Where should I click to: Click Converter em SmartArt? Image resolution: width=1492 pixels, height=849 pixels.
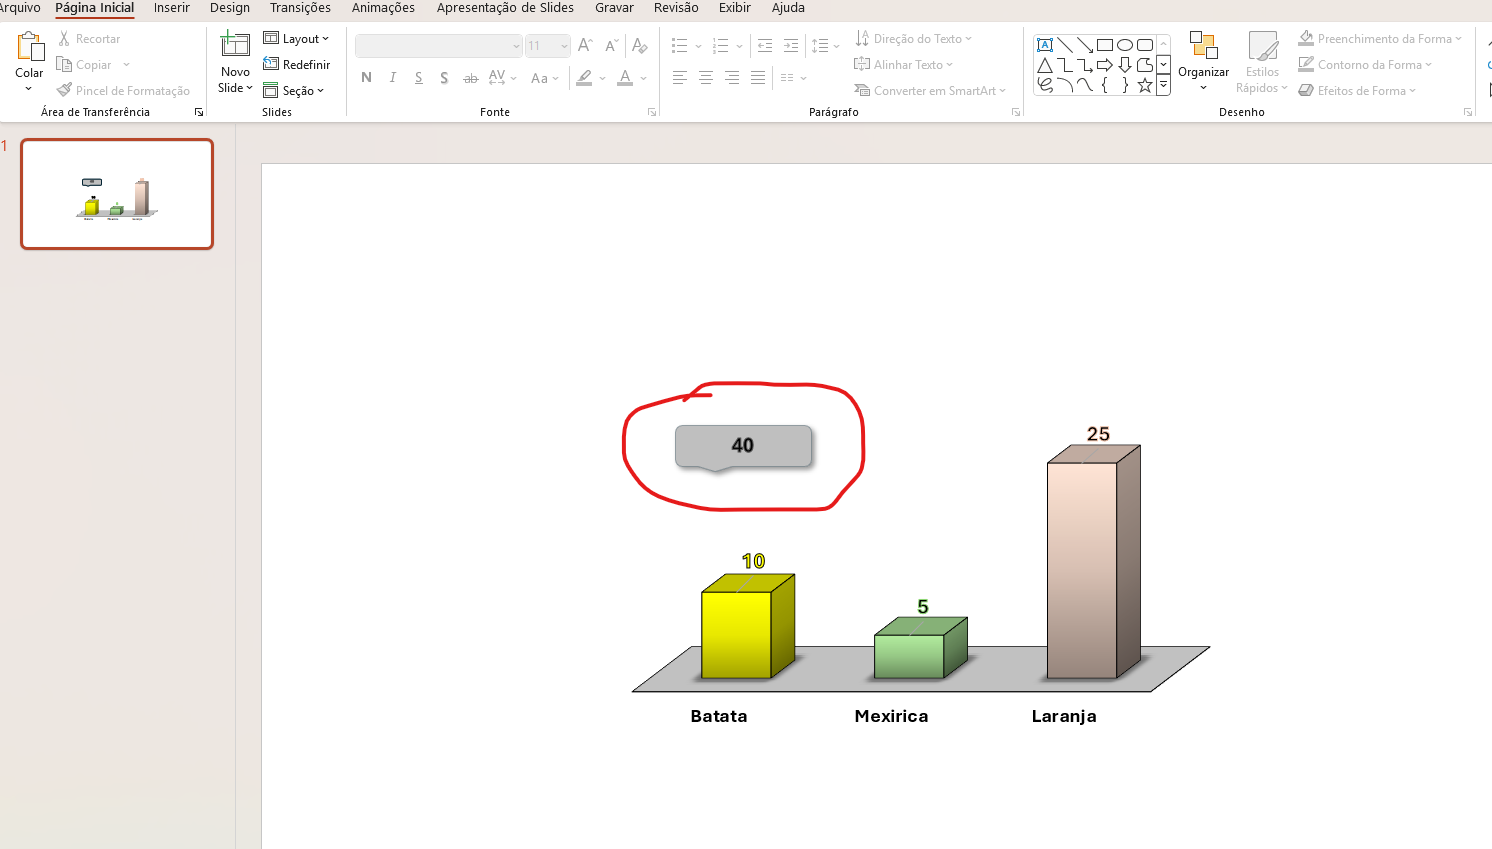coord(930,91)
